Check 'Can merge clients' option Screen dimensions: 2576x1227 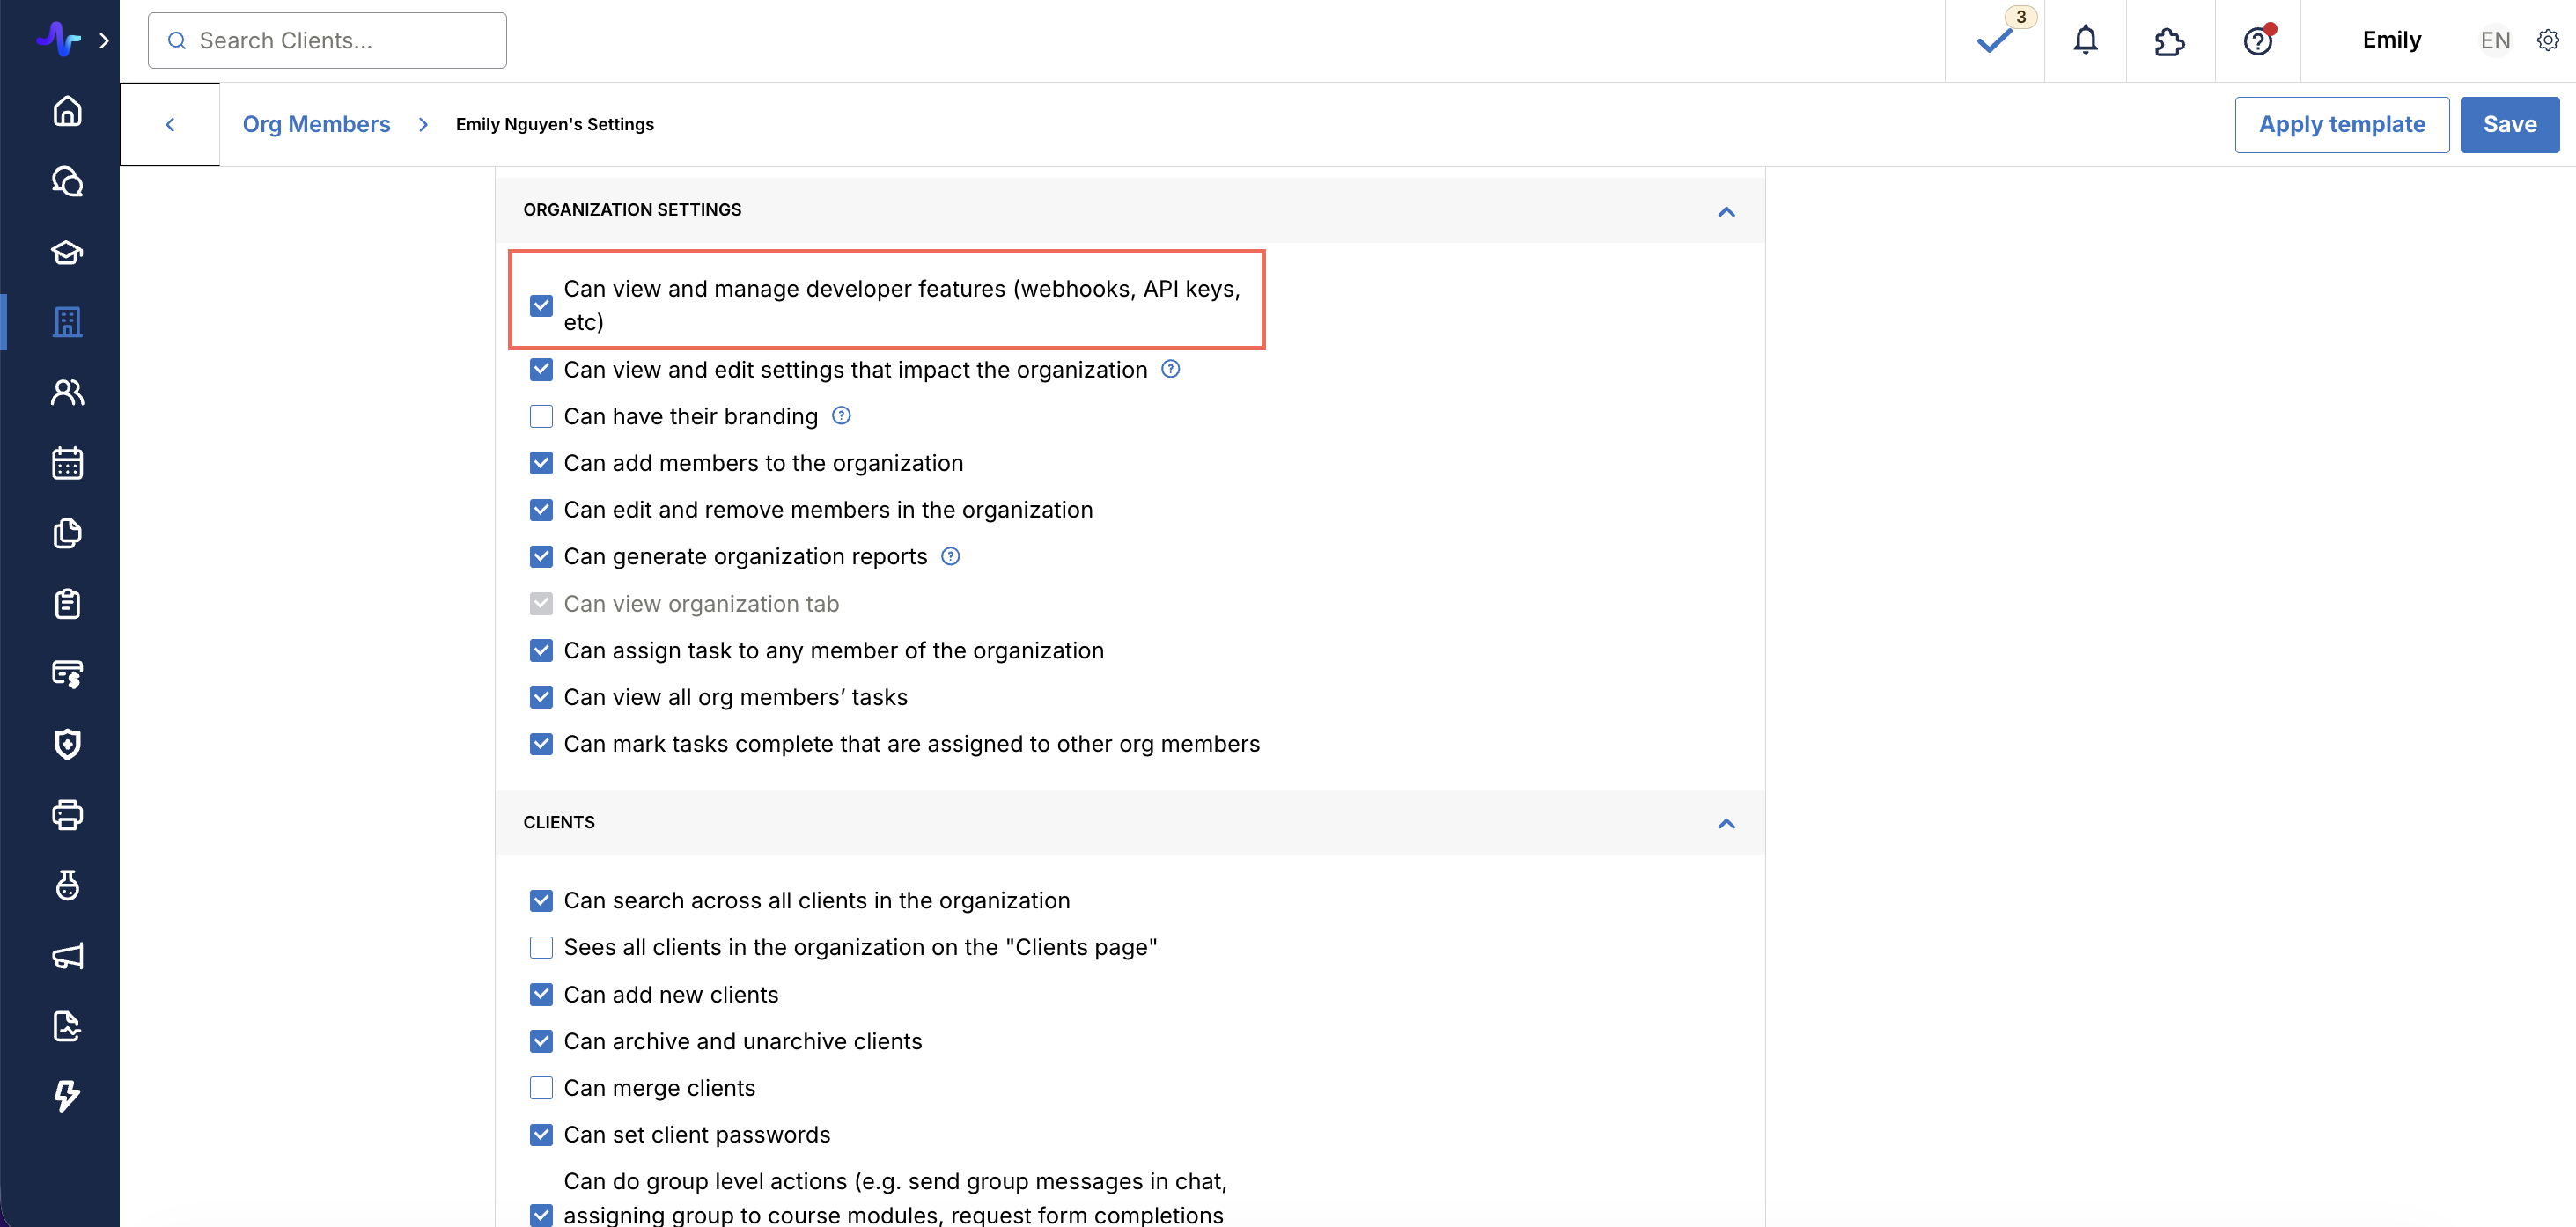coord(541,1088)
